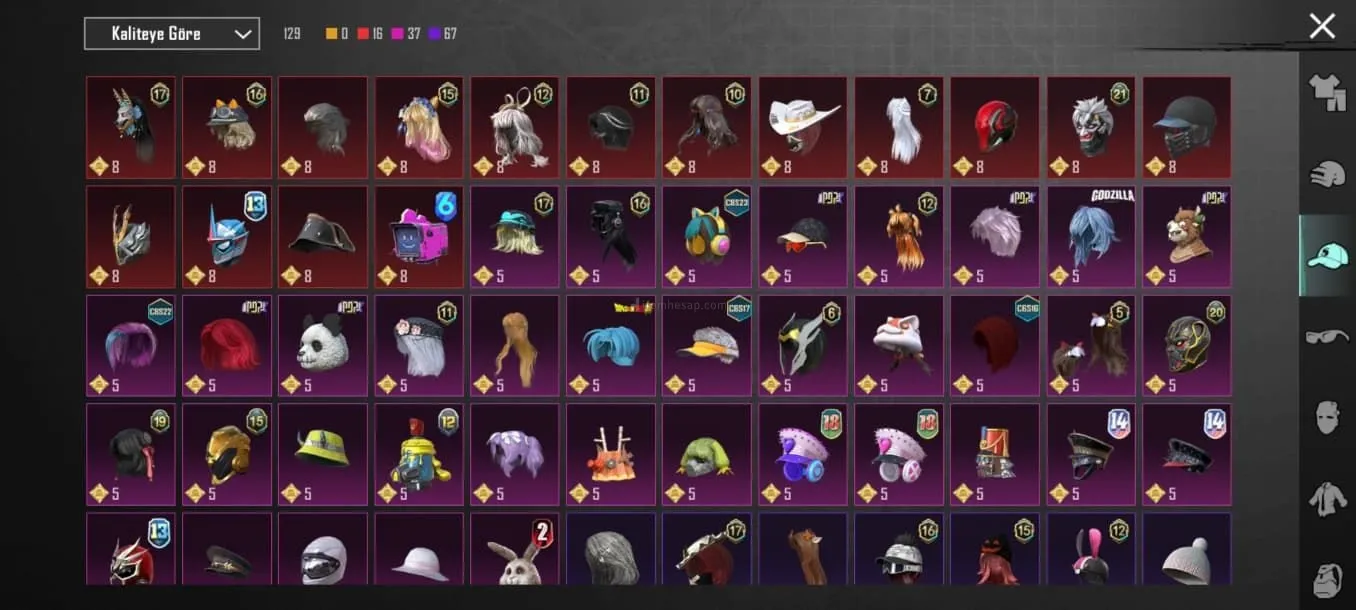Open the Kaliteye Göre sort dropdown

[172, 33]
